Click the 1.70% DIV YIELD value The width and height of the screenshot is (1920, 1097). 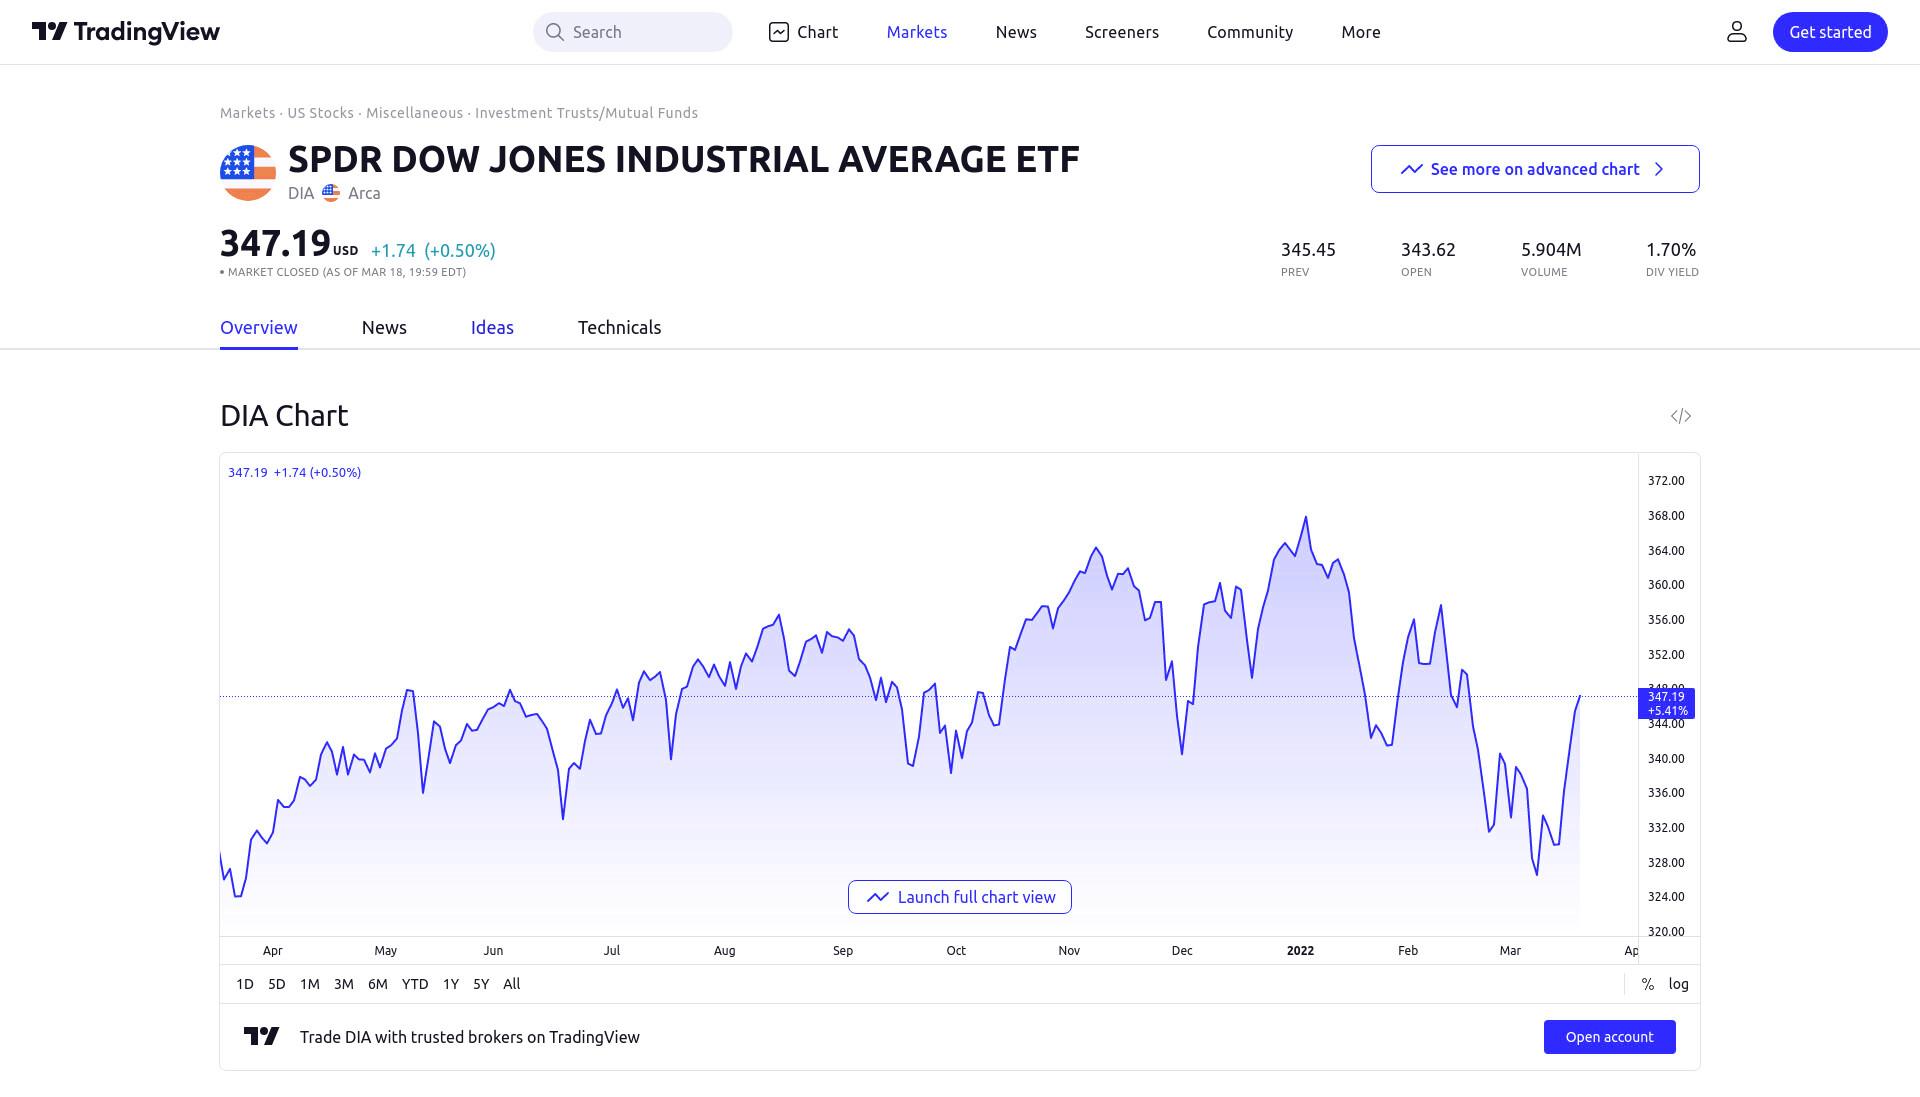[1671, 250]
